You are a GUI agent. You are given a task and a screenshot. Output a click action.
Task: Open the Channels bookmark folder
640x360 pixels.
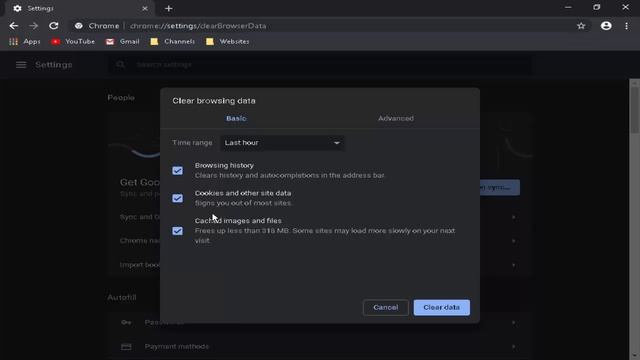point(172,42)
